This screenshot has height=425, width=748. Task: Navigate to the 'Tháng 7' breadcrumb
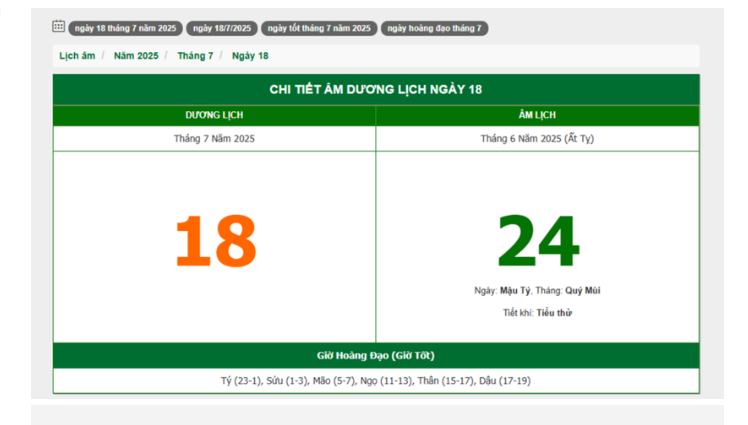click(195, 56)
